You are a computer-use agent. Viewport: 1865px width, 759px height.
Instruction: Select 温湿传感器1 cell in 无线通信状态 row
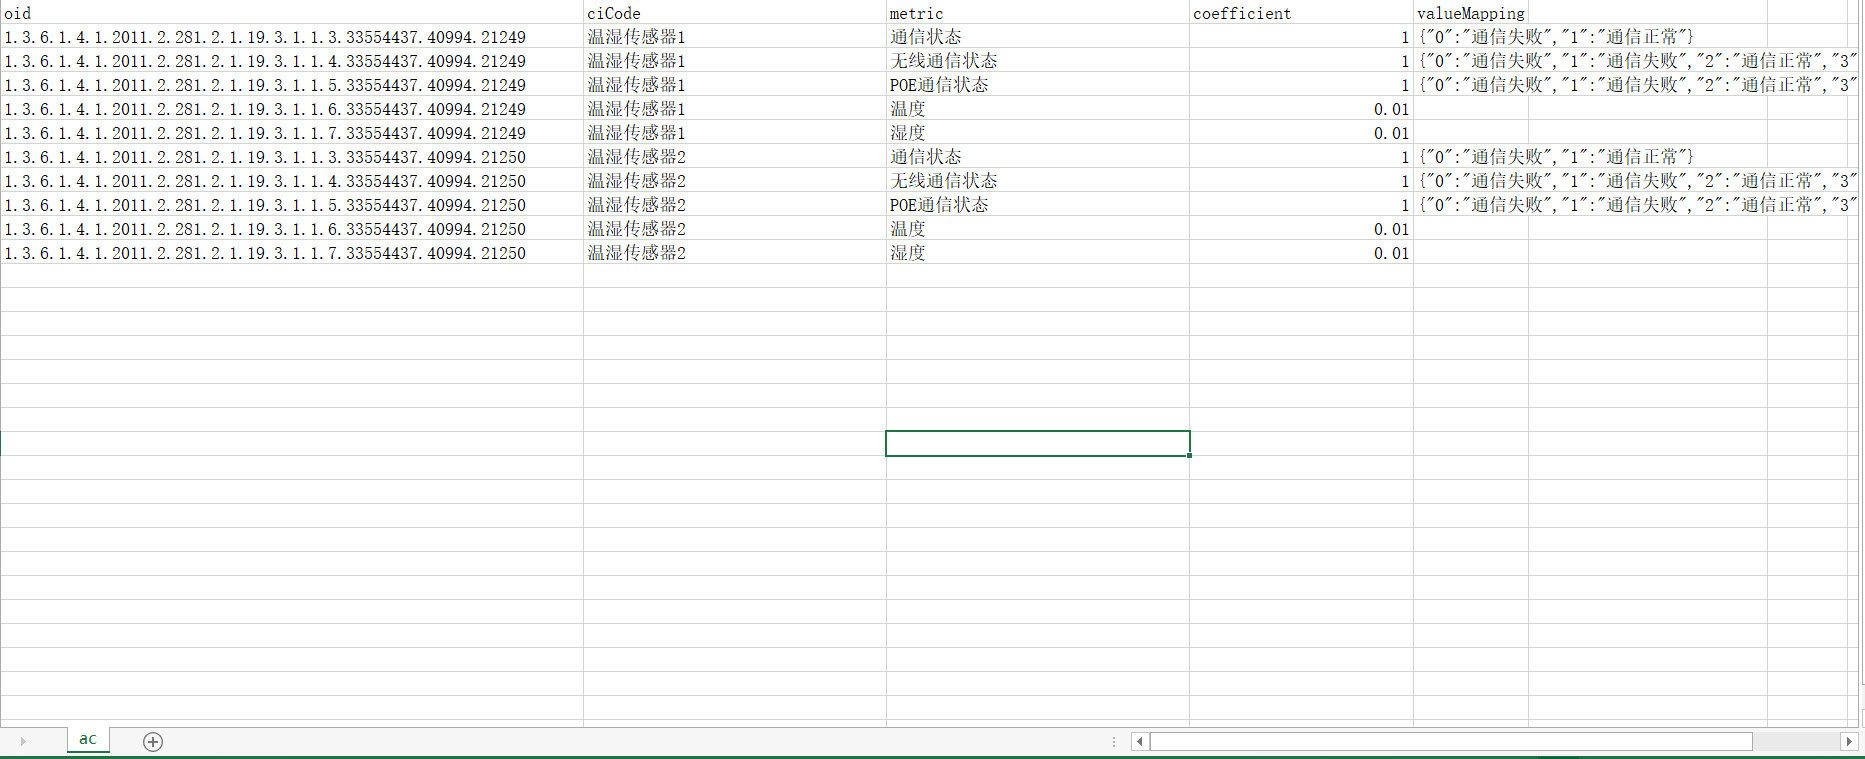point(735,61)
